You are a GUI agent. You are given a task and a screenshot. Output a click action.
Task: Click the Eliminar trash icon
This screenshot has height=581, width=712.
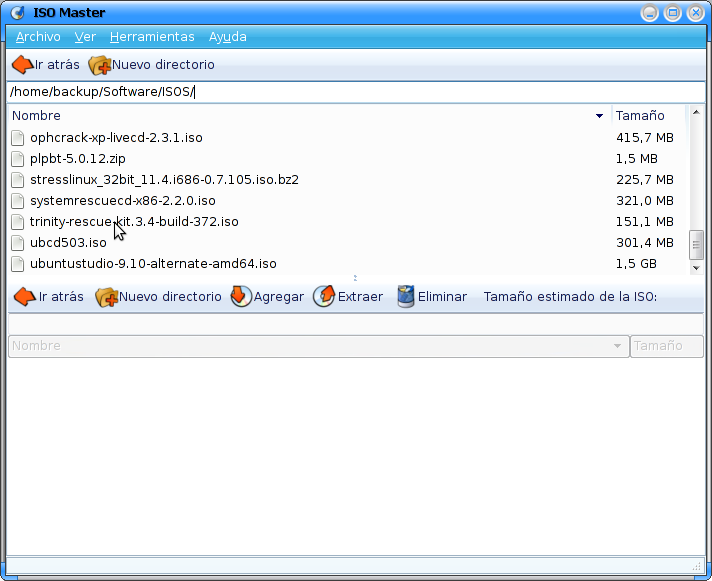(x=405, y=297)
